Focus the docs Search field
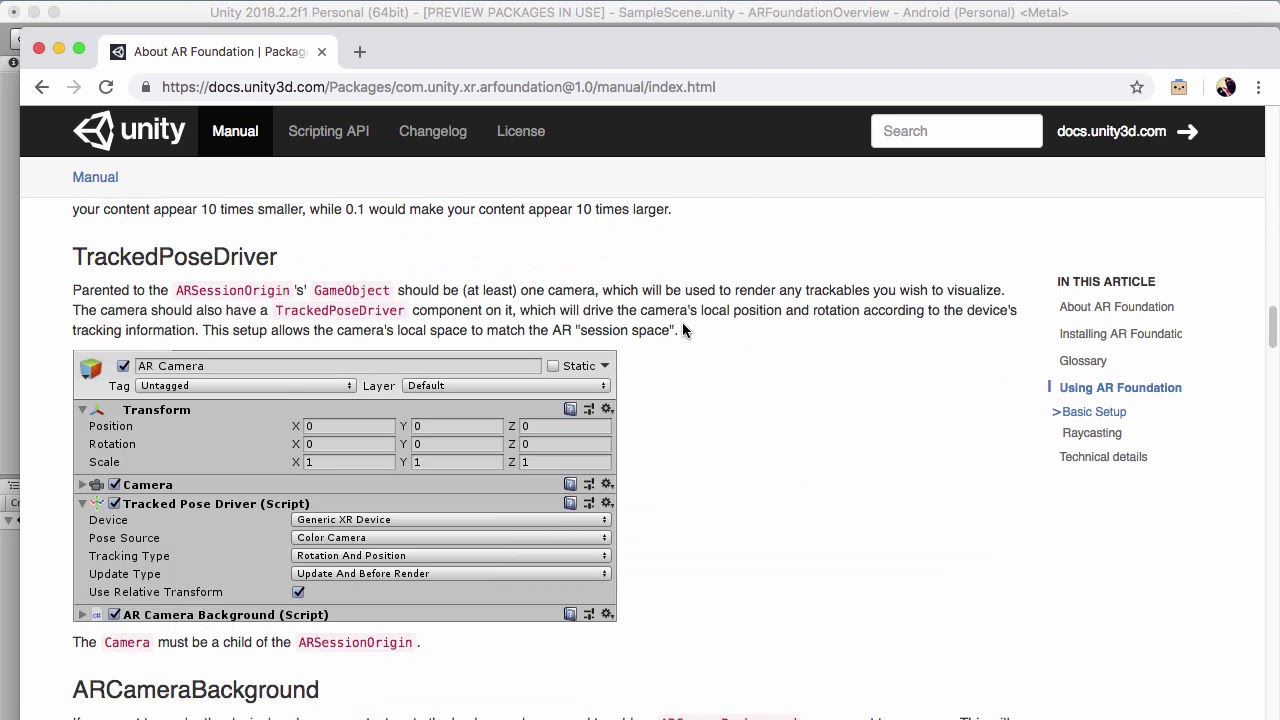Screen dimensions: 1280x720 957,131
